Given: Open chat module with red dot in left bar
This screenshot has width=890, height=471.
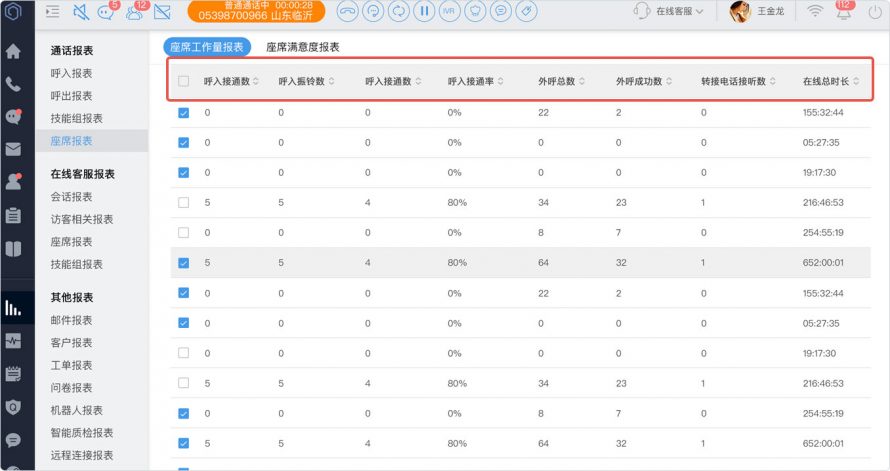Looking at the screenshot, I should pos(13,116).
